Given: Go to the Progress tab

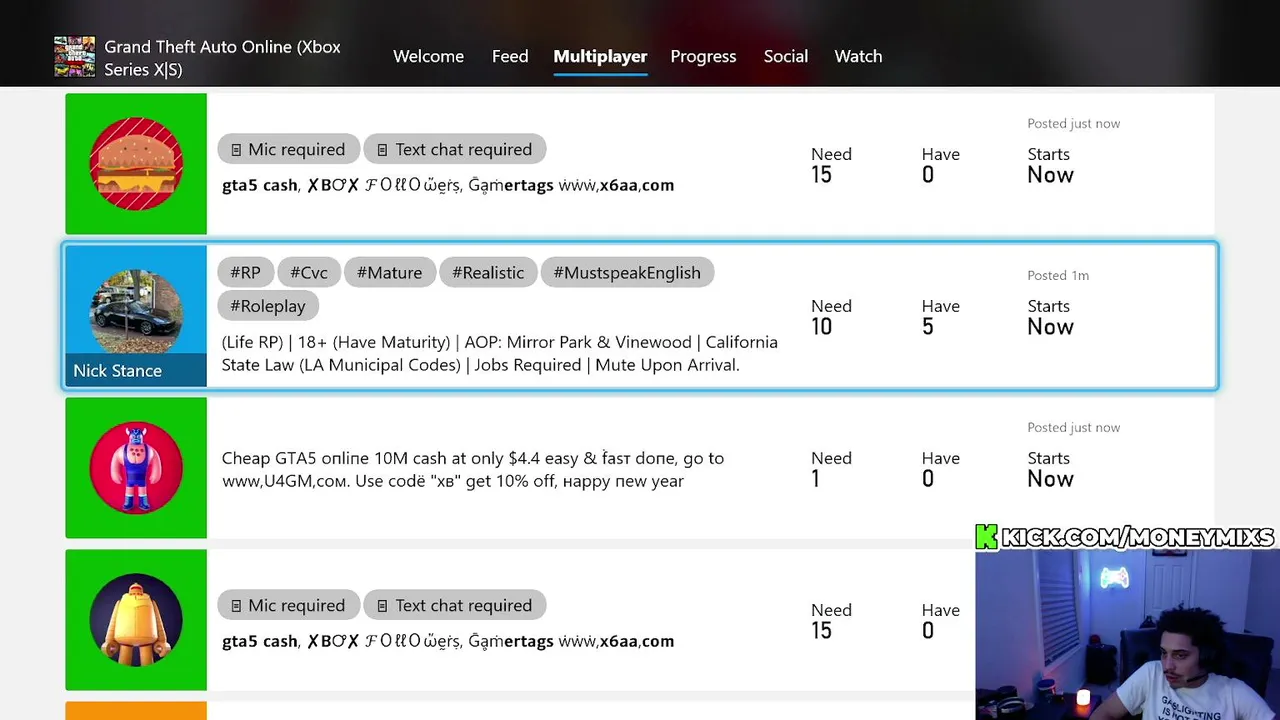Looking at the screenshot, I should 703,56.
